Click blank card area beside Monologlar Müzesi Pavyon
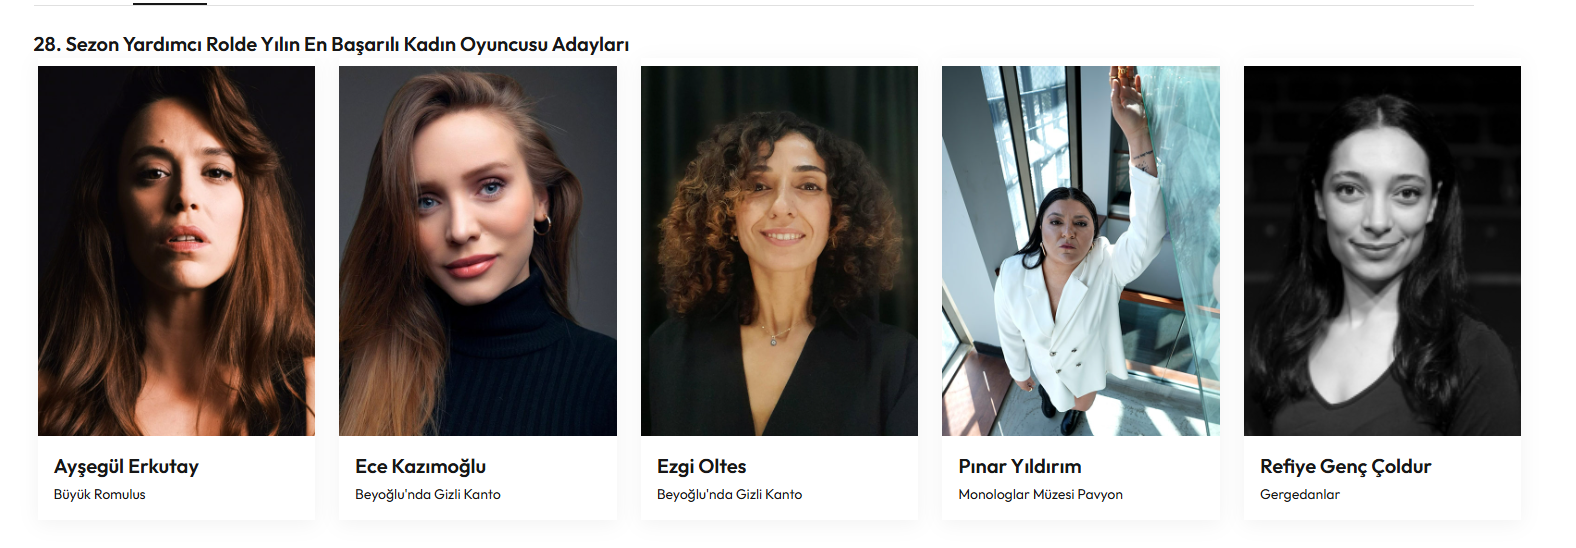Image resolution: width=1576 pixels, height=548 pixels. [1170, 495]
